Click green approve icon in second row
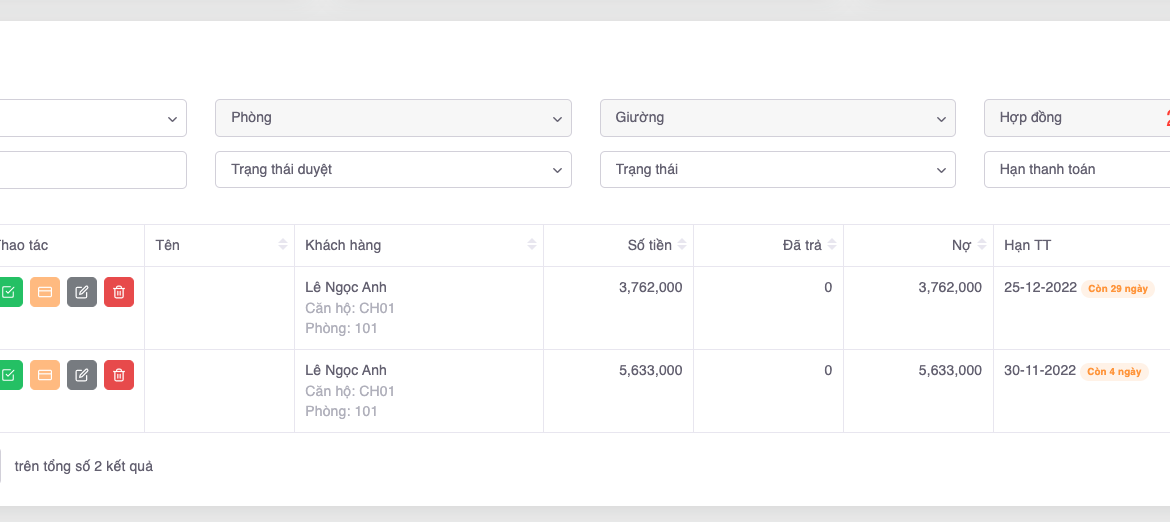The image size is (1170, 522). [x=9, y=375]
